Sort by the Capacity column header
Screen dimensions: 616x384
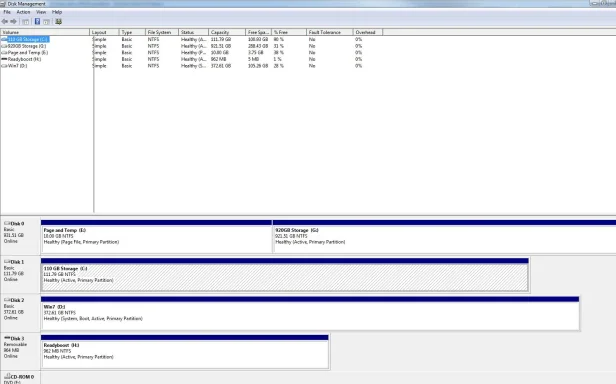tap(227, 32)
